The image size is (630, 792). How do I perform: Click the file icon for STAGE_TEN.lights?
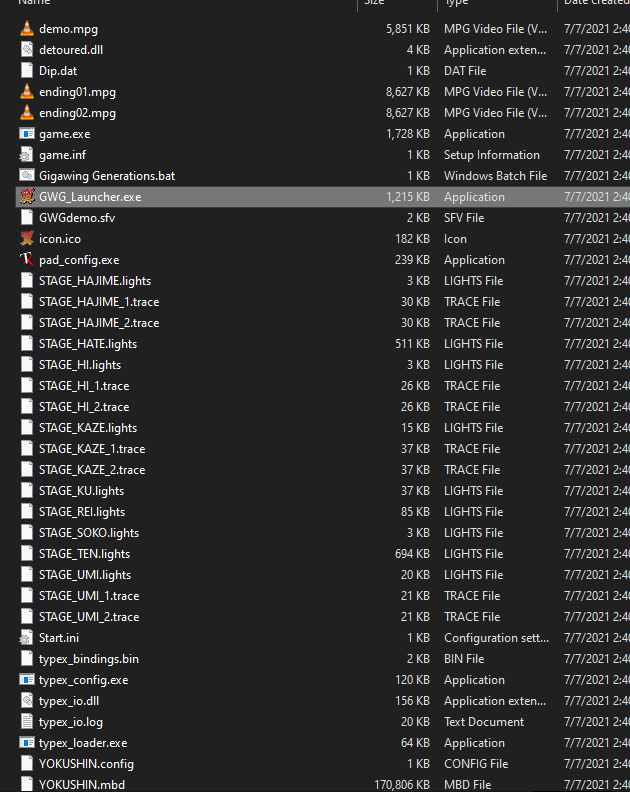(x=27, y=554)
